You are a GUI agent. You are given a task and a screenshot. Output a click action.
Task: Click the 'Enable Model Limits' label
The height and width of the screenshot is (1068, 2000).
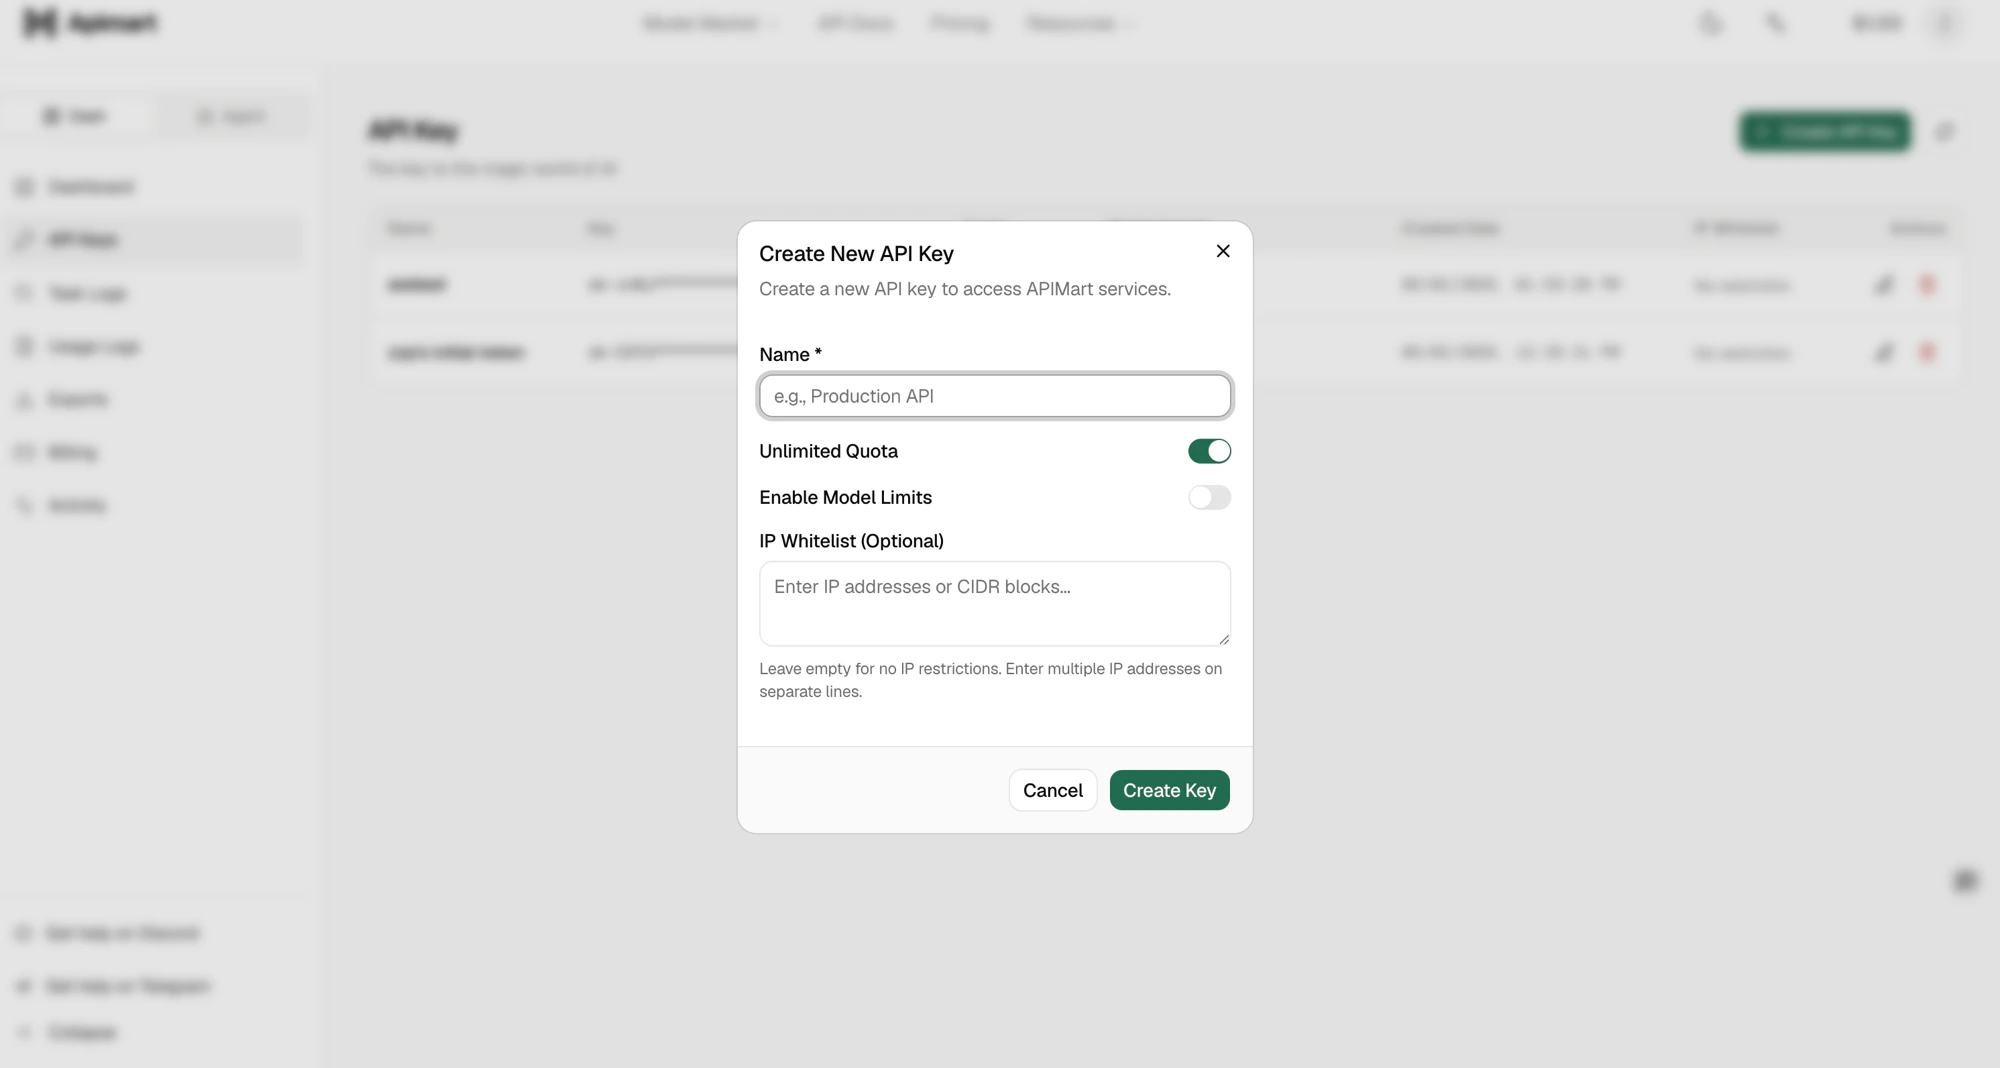[x=845, y=497]
